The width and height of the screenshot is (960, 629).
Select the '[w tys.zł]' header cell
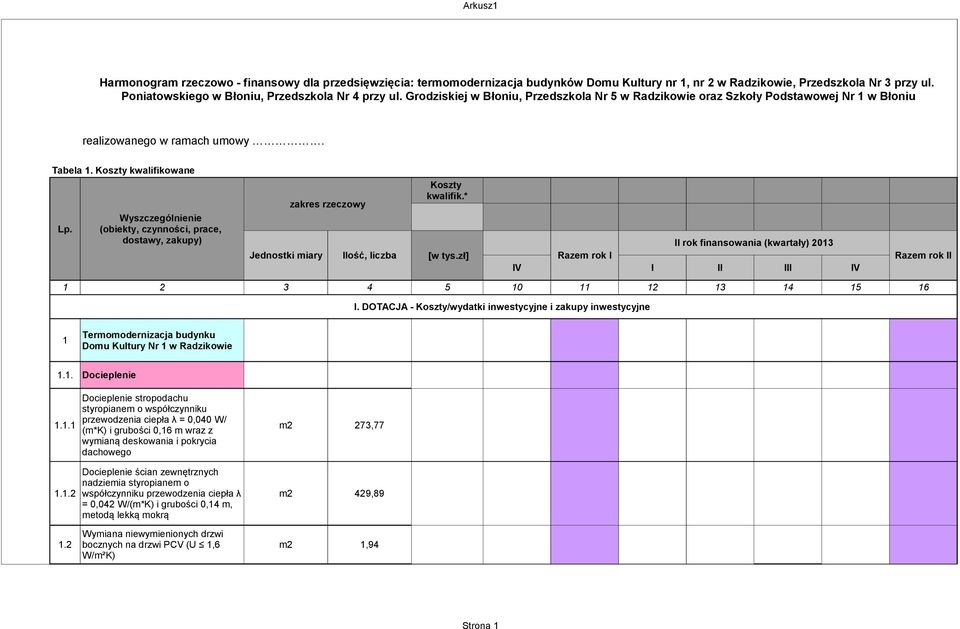[x=448, y=255]
